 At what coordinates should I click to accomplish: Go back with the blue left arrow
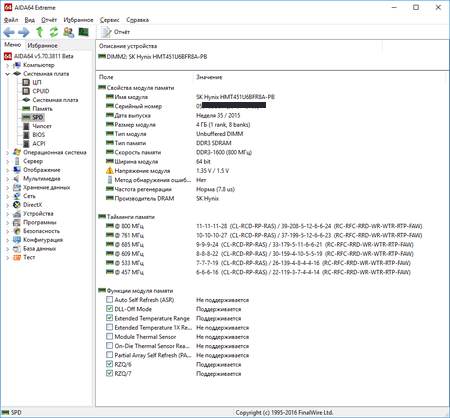click(9, 32)
